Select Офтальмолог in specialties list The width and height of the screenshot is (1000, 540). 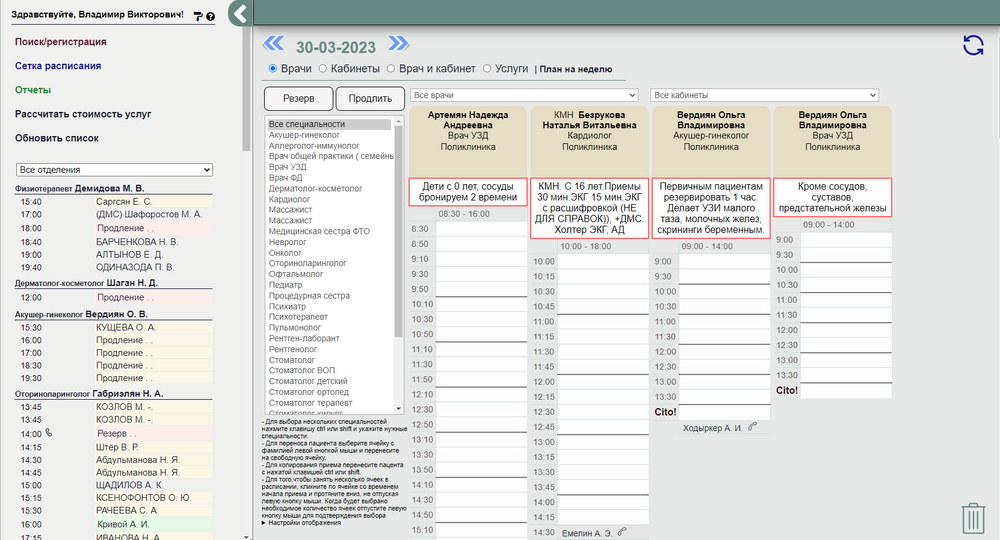pos(329,274)
